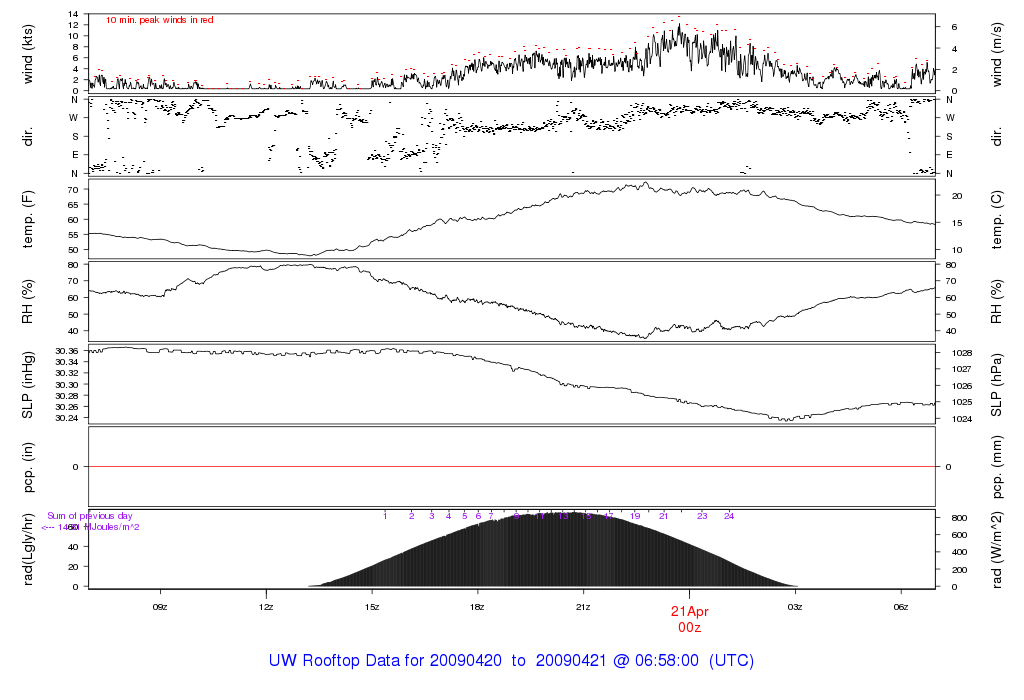The width and height of the screenshot is (1024, 700).
Task: Click the '30.24' pressure tick value
Action: coord(67,419)
